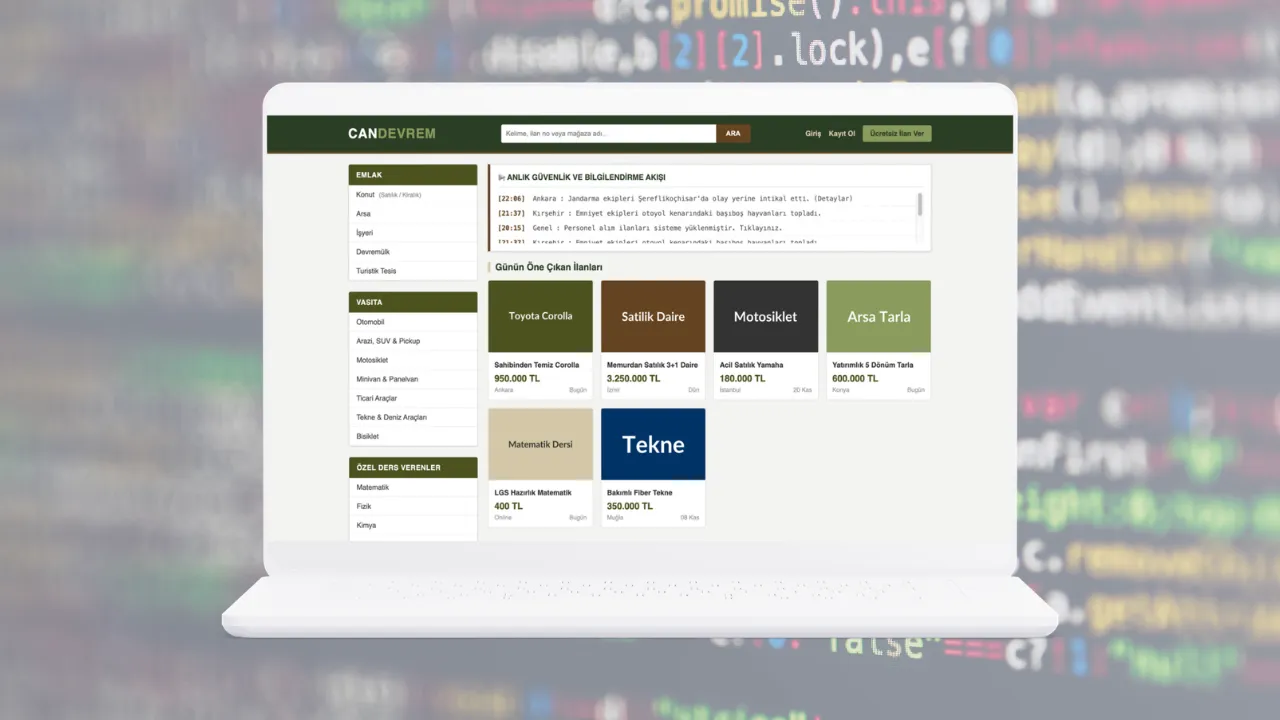Screen dimensions: 1280x720
Task: Click the Matematik Dersi listing thumbnail
Action: point(541,444)
